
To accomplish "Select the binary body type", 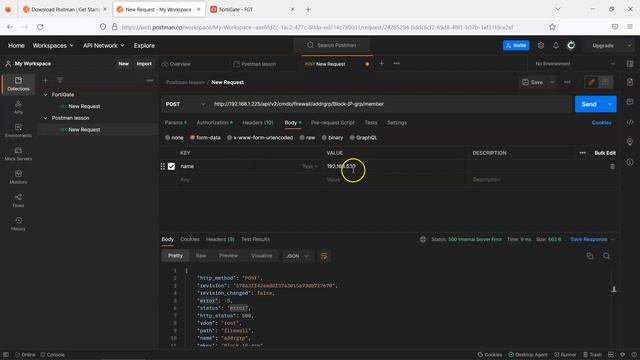I will pyautogui.click(x=333, y=138).
